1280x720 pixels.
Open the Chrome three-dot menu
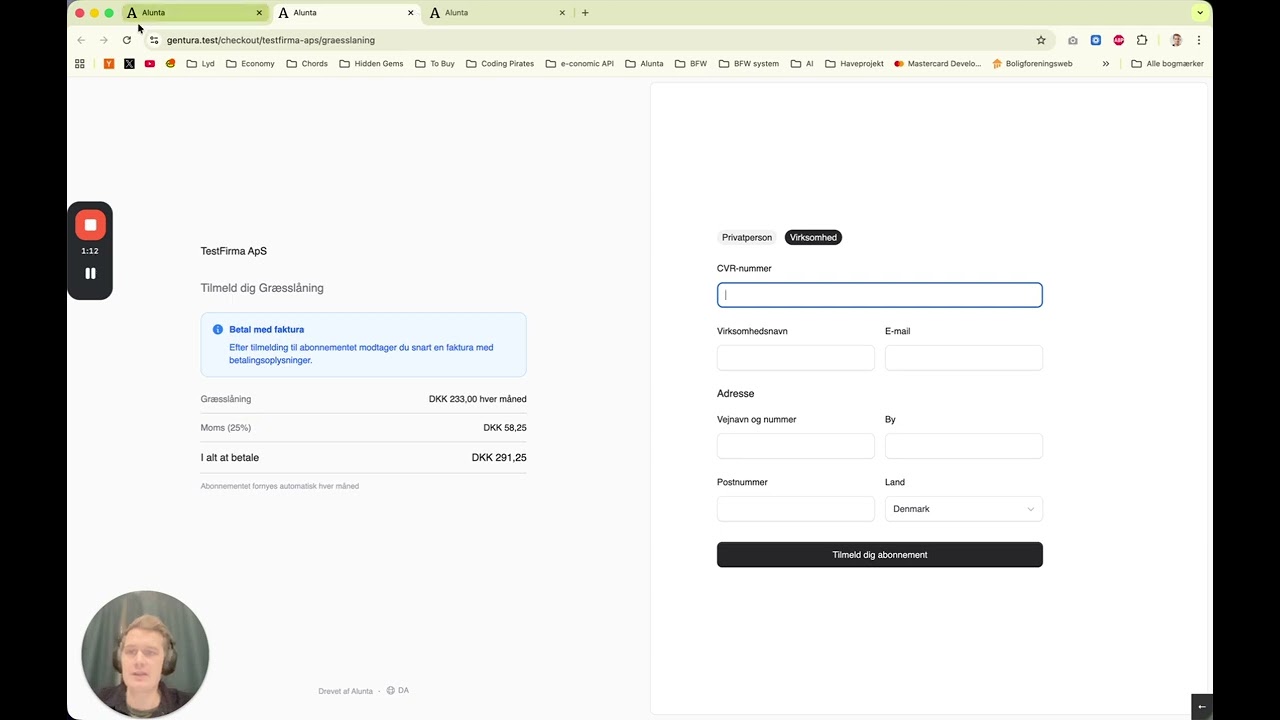point(1198,40)
